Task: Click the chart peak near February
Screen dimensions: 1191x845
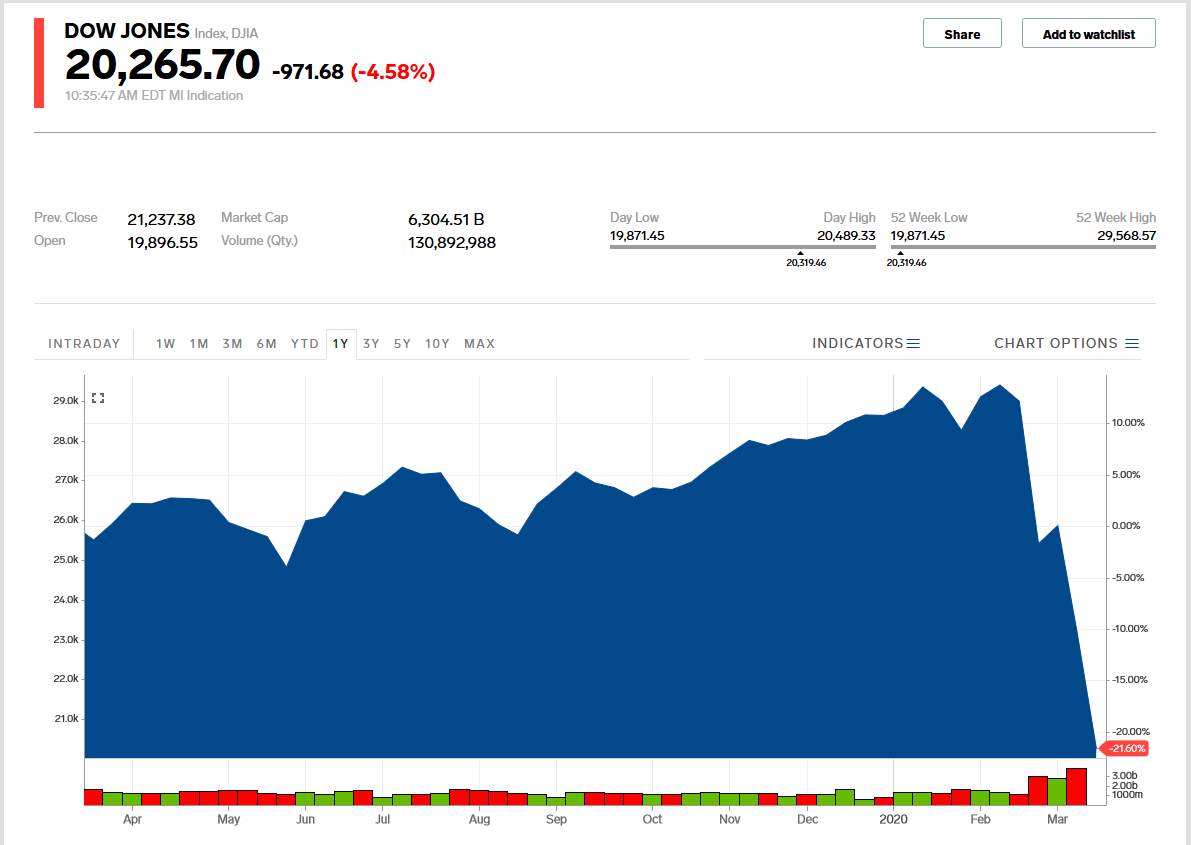Action: coord(999,386)
